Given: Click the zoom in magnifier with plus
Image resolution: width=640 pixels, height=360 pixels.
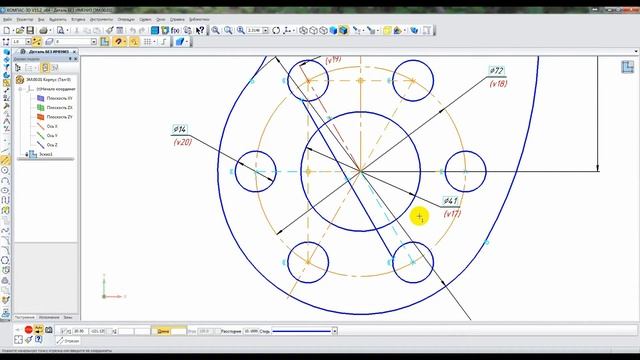Looking at the screenshot, I should [241, 30].
